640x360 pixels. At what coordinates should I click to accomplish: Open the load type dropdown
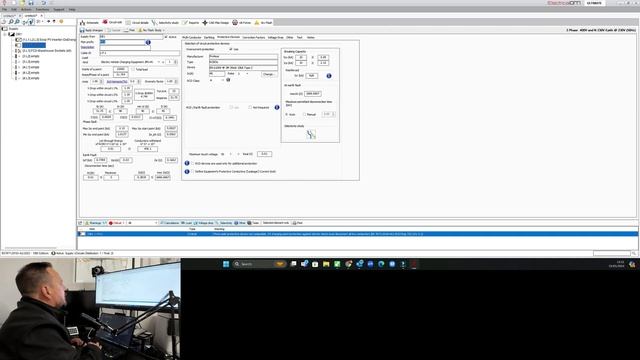click(x=159, y=62)
